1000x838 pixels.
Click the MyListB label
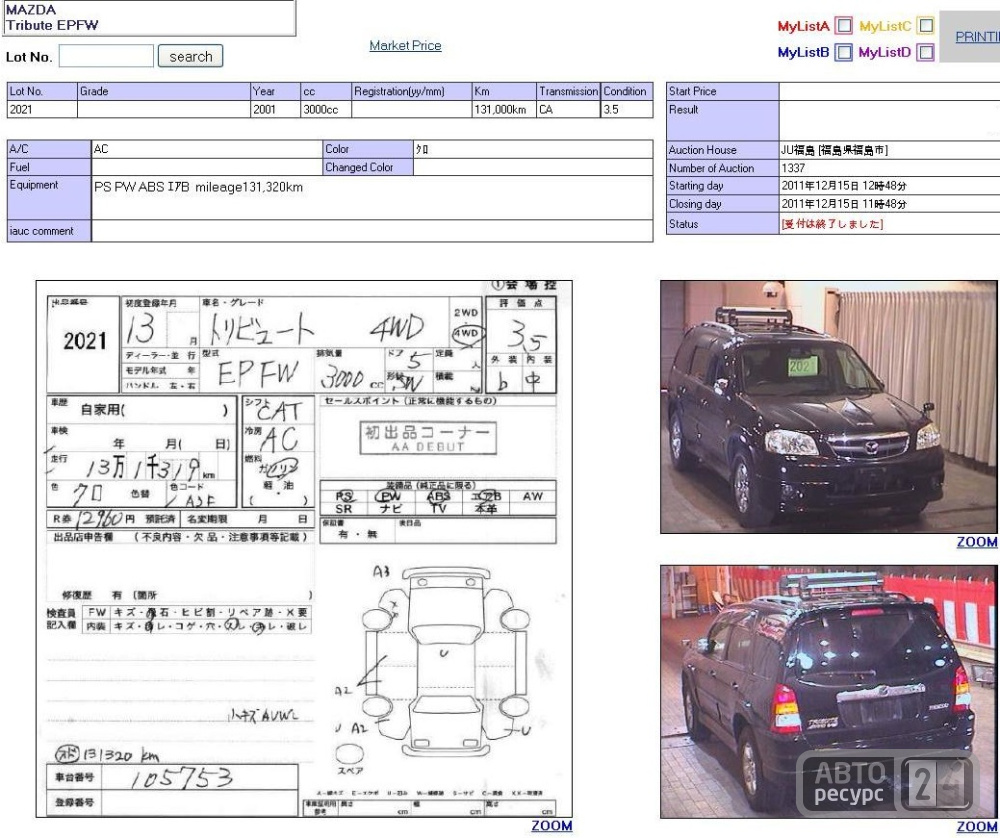(803, 52)
